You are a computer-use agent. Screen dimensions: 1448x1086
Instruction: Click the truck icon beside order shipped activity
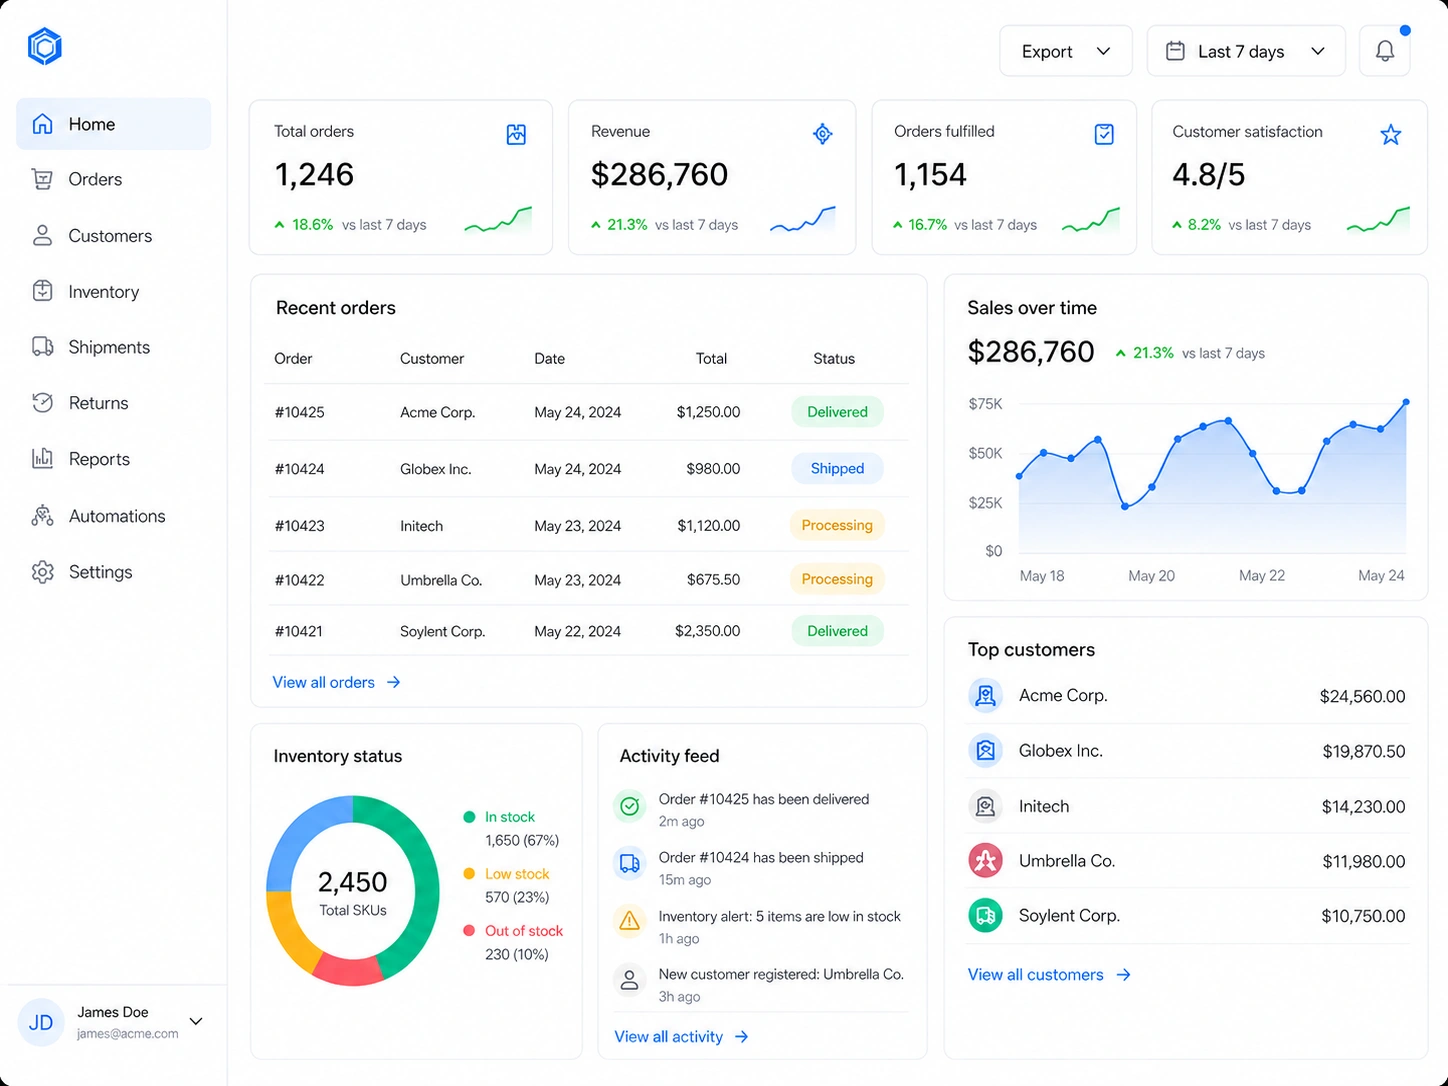click(629, 863)
